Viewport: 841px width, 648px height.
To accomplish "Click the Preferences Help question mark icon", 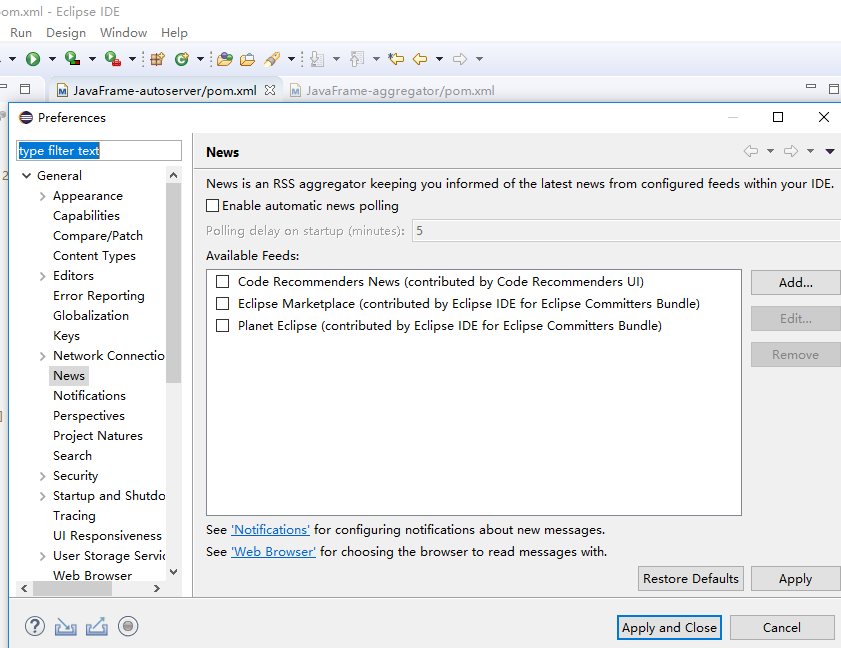I will click(x=35, y=626).
